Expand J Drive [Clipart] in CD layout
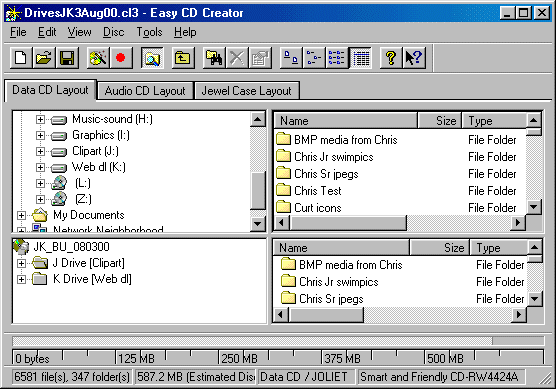 (x=21, y=263)
